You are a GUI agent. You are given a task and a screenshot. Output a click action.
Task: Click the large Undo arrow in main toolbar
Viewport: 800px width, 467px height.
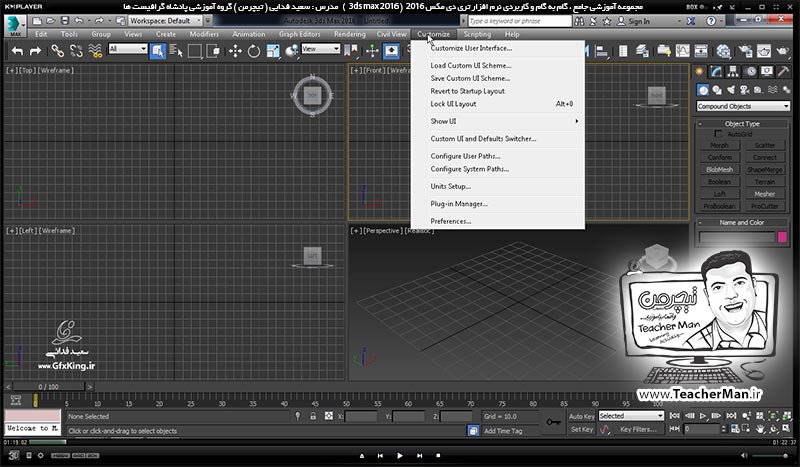point(17,51)
